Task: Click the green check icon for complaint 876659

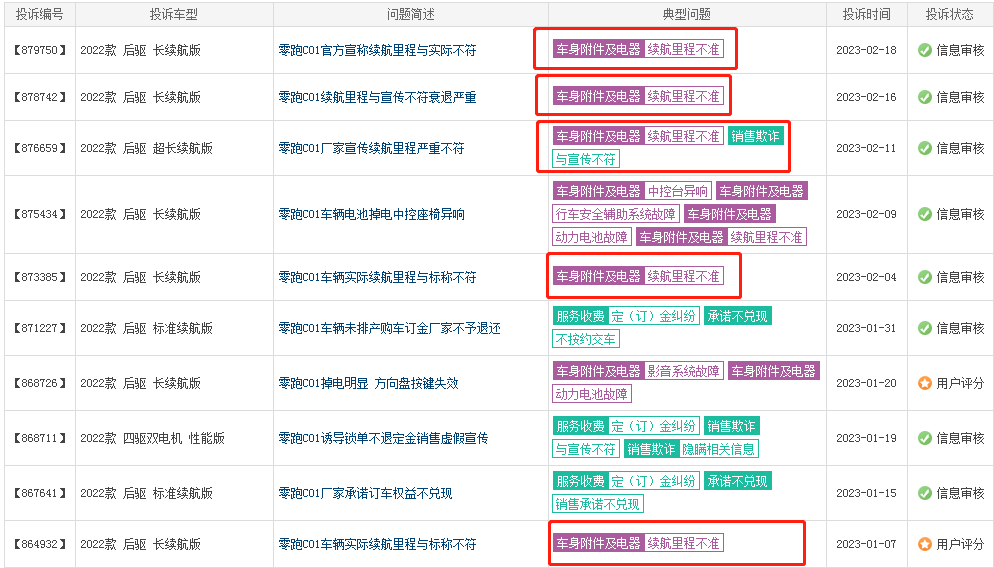Action: (925, 148)
